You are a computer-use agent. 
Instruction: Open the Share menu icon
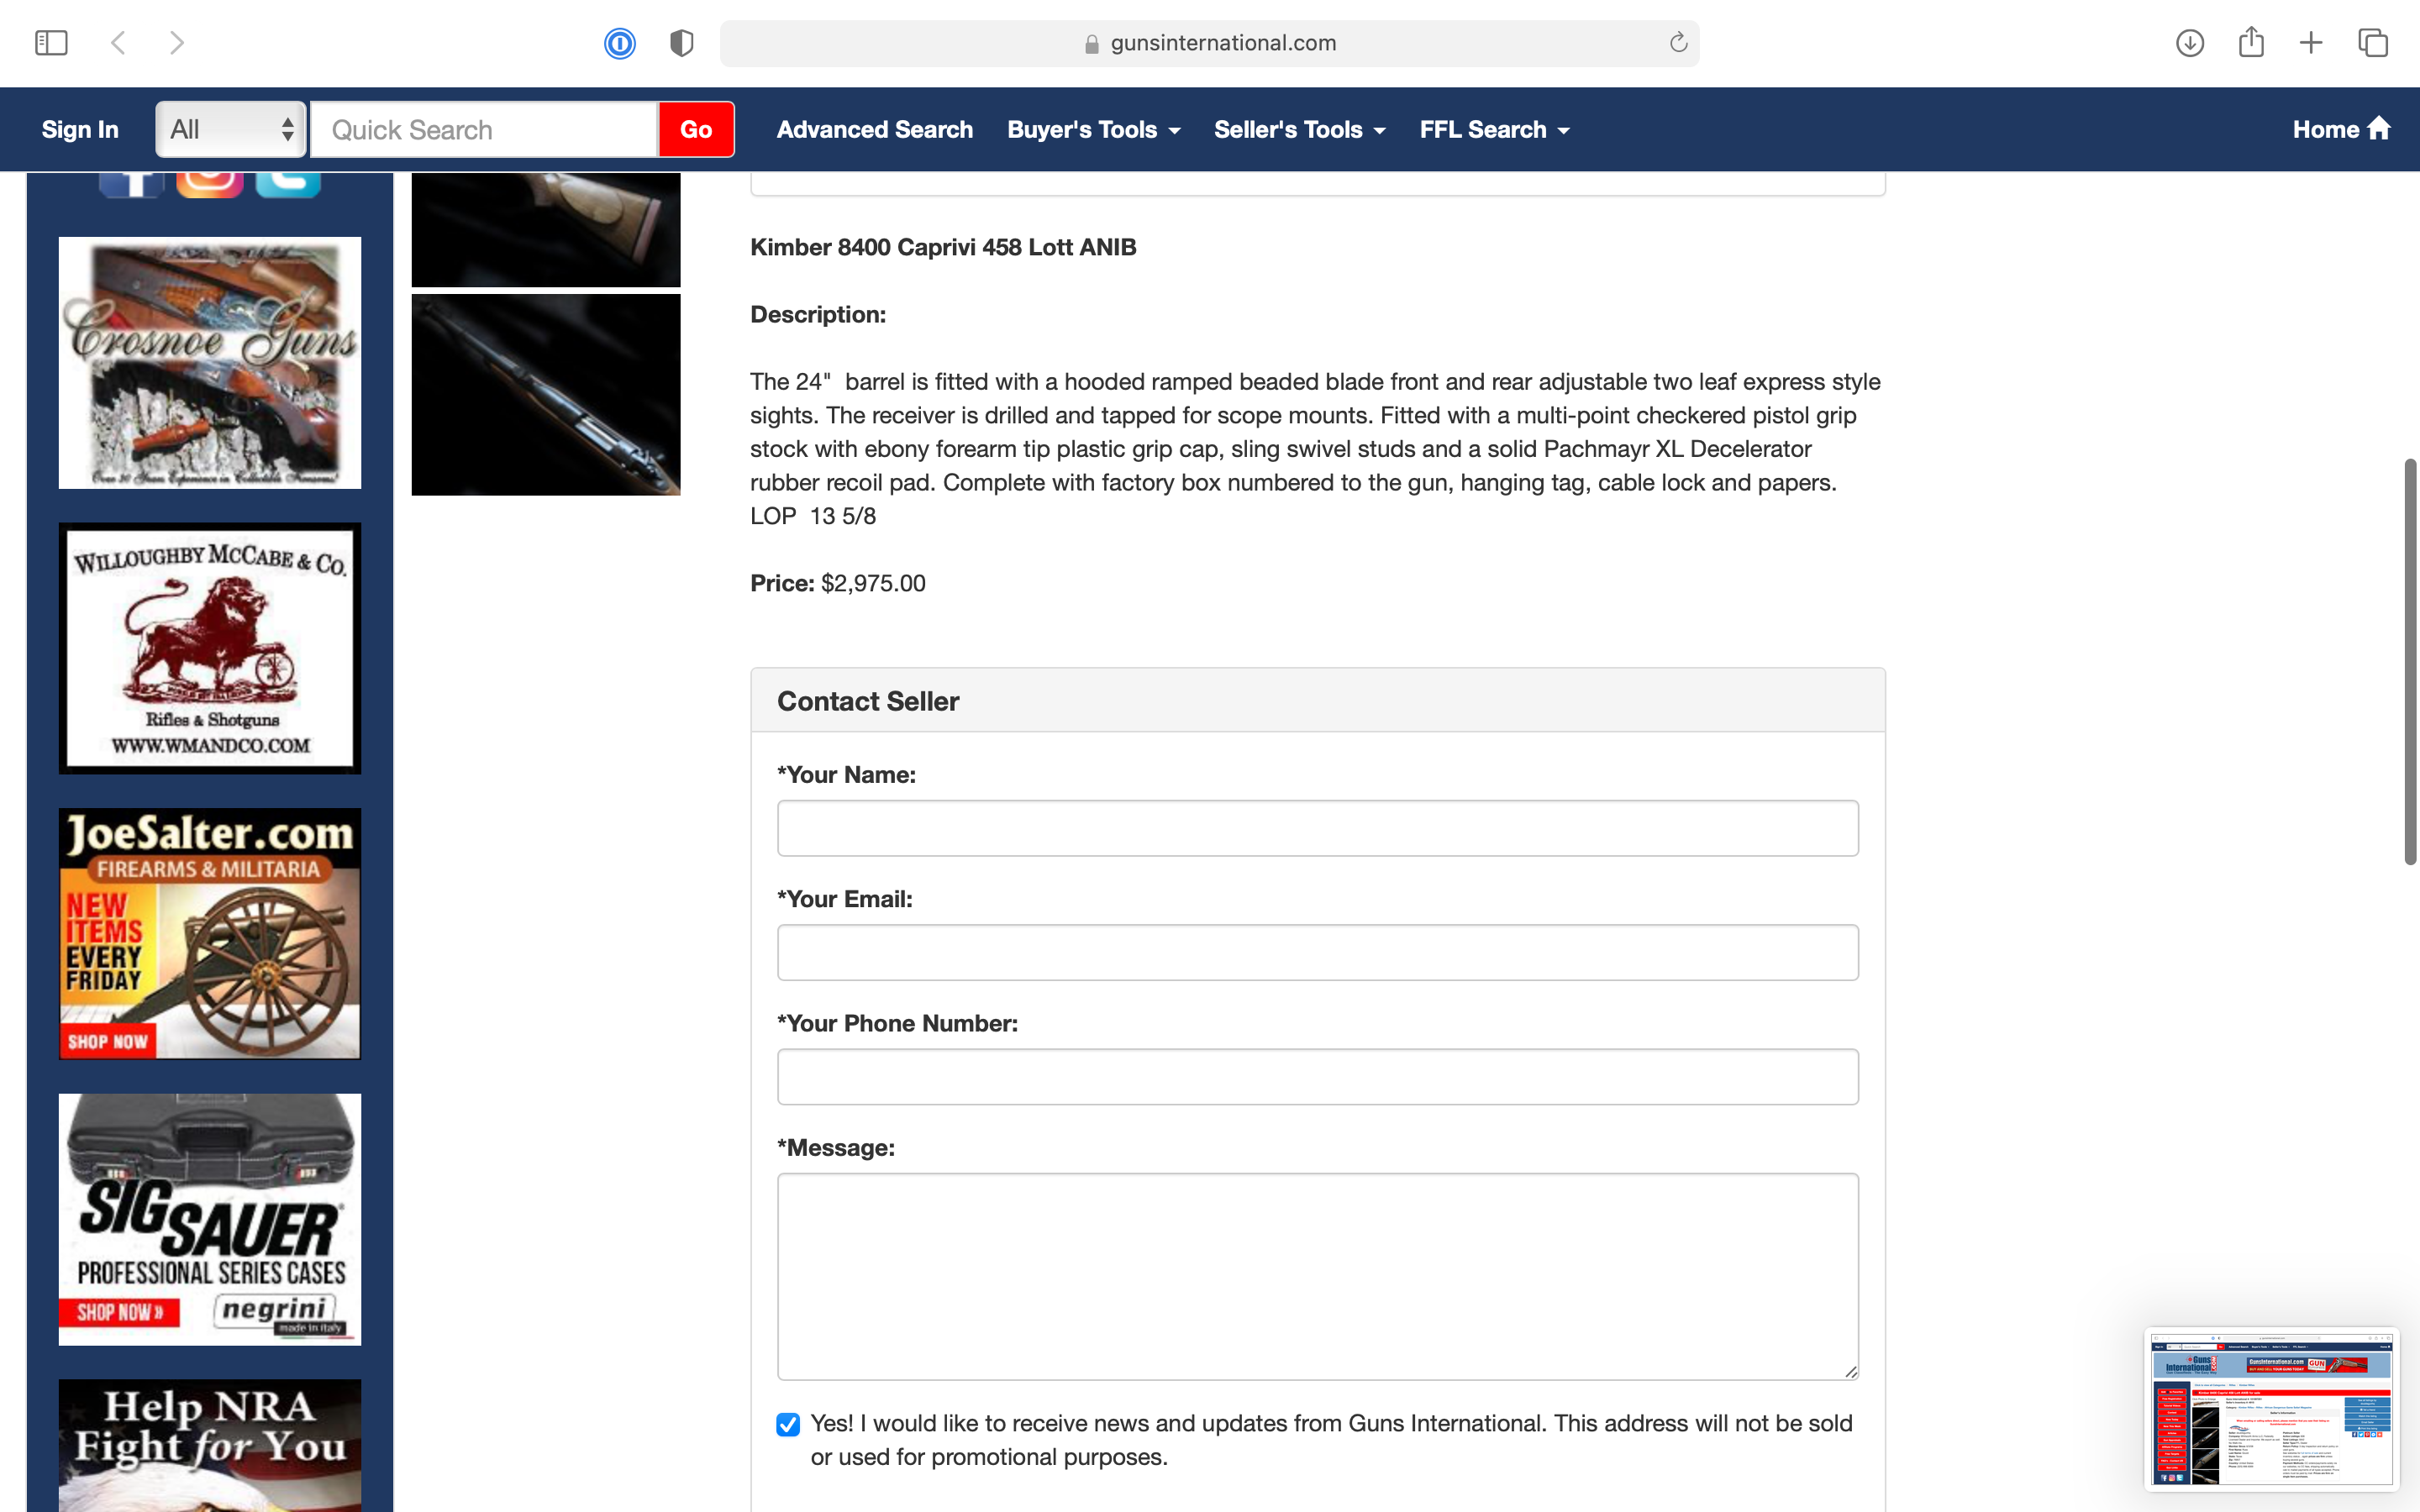tap(2251, 42)
